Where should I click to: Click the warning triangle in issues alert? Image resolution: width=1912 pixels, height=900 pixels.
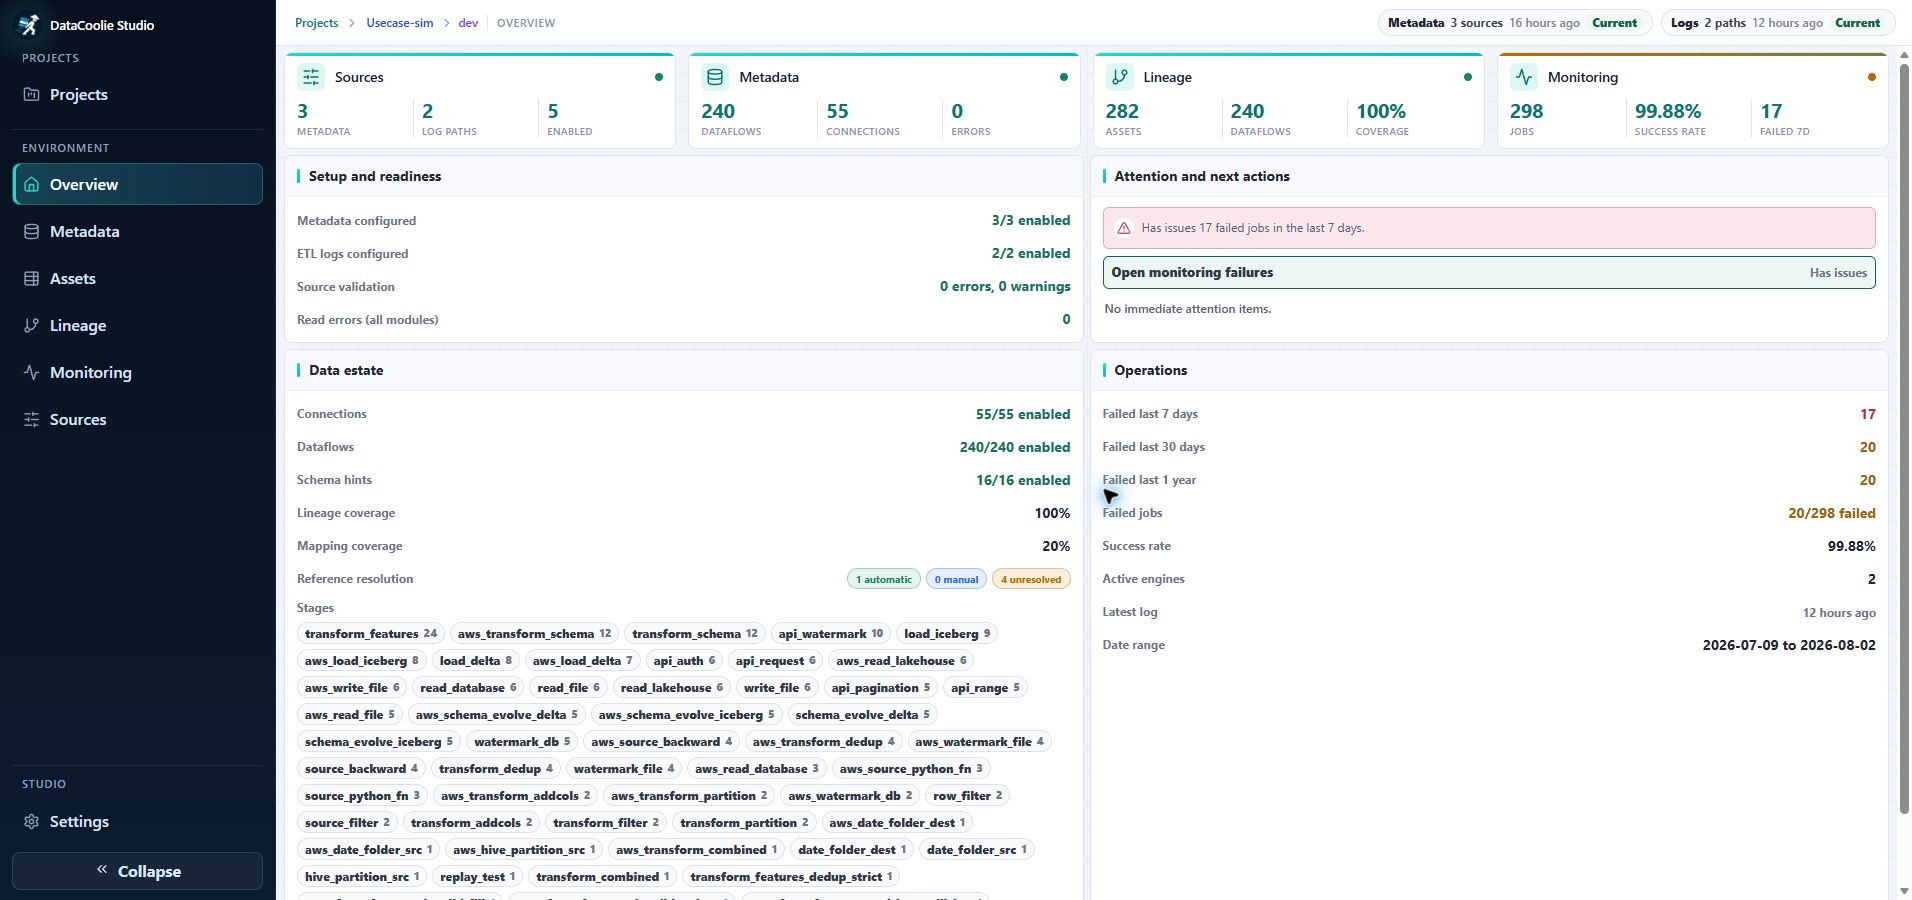(x=1123, y=228)
